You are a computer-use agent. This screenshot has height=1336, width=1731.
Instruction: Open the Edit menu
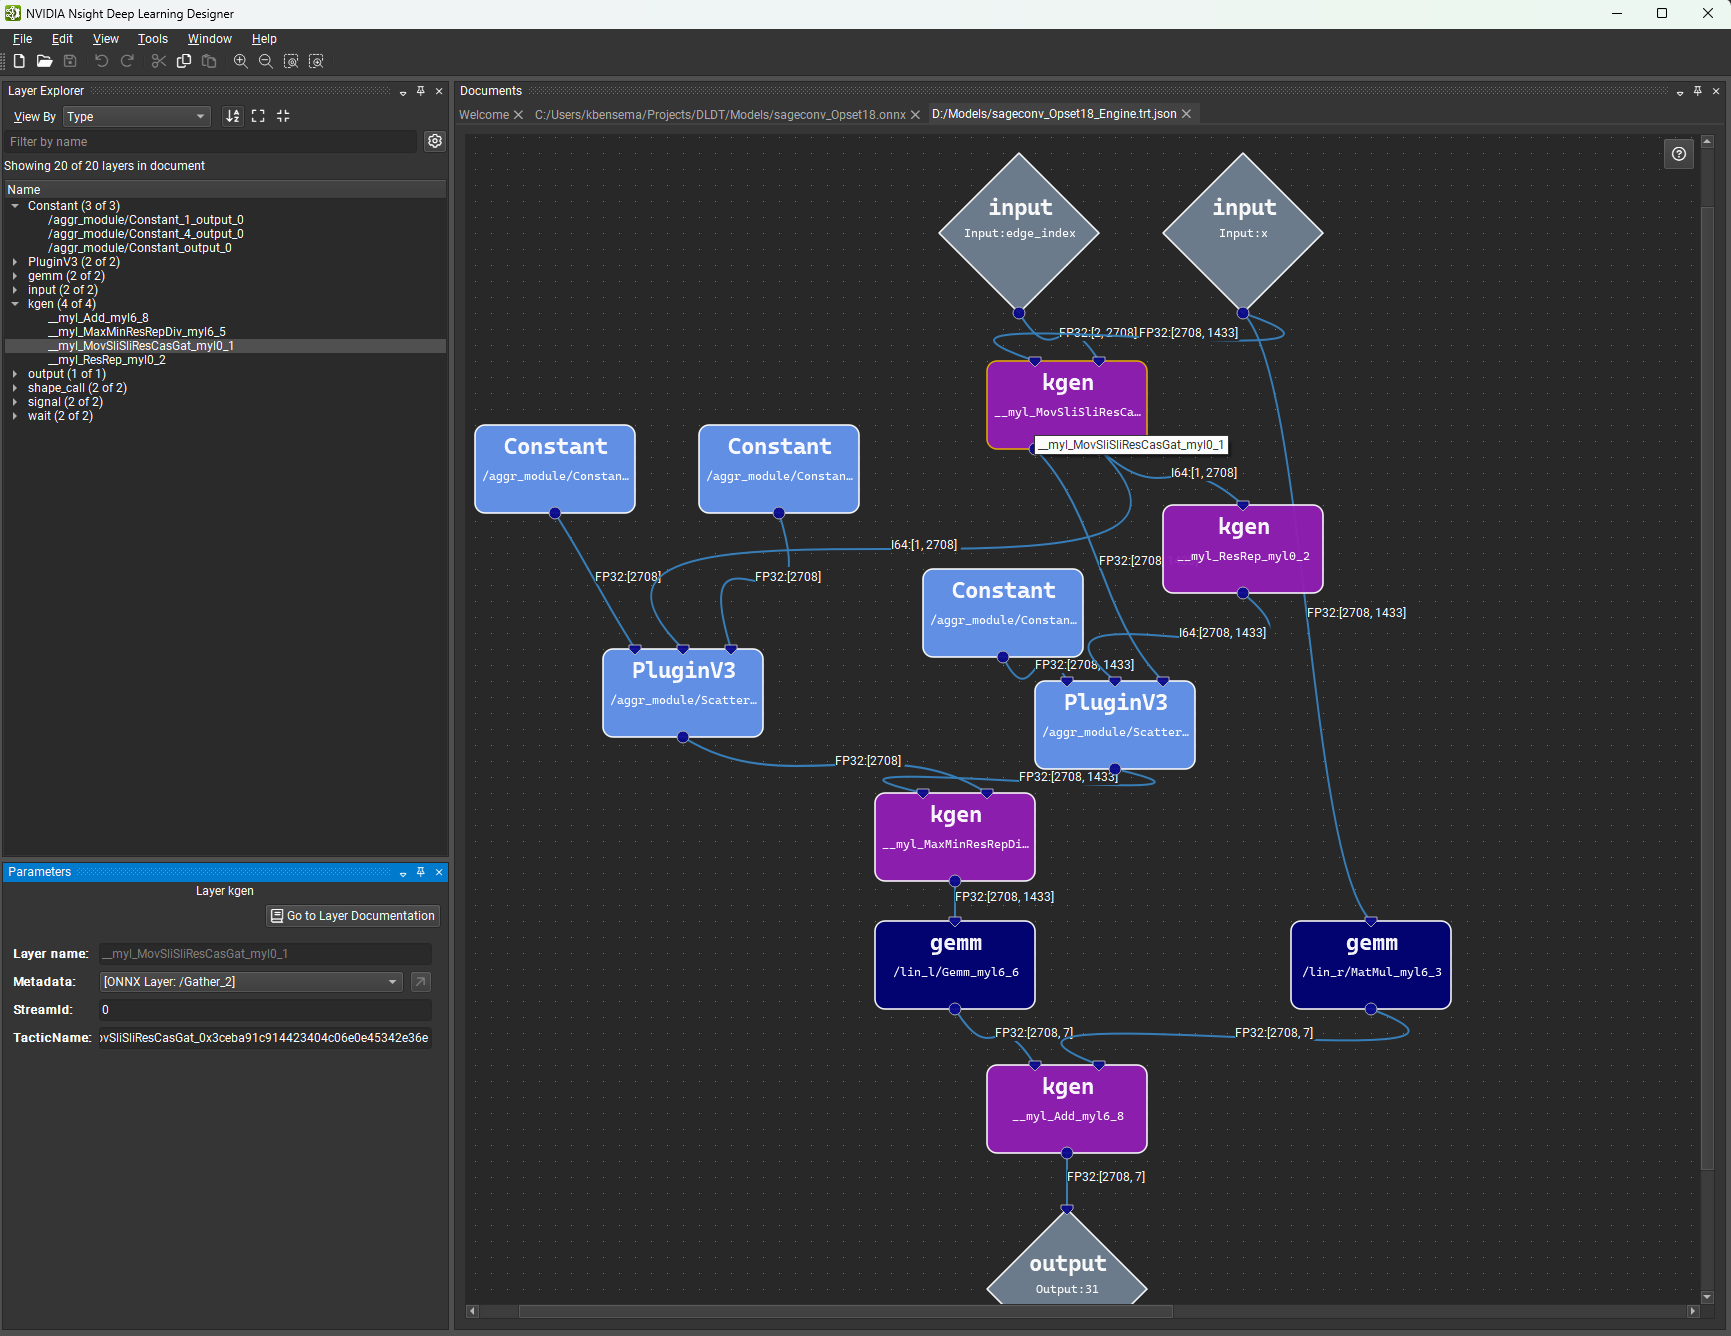62,39
